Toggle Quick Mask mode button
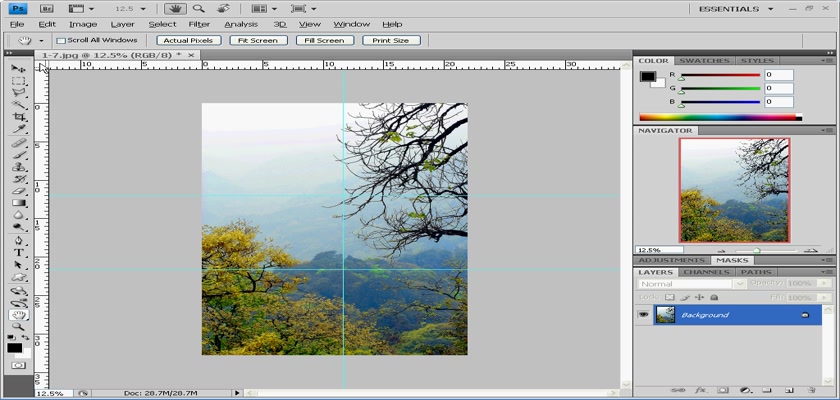 pos(19,366)
